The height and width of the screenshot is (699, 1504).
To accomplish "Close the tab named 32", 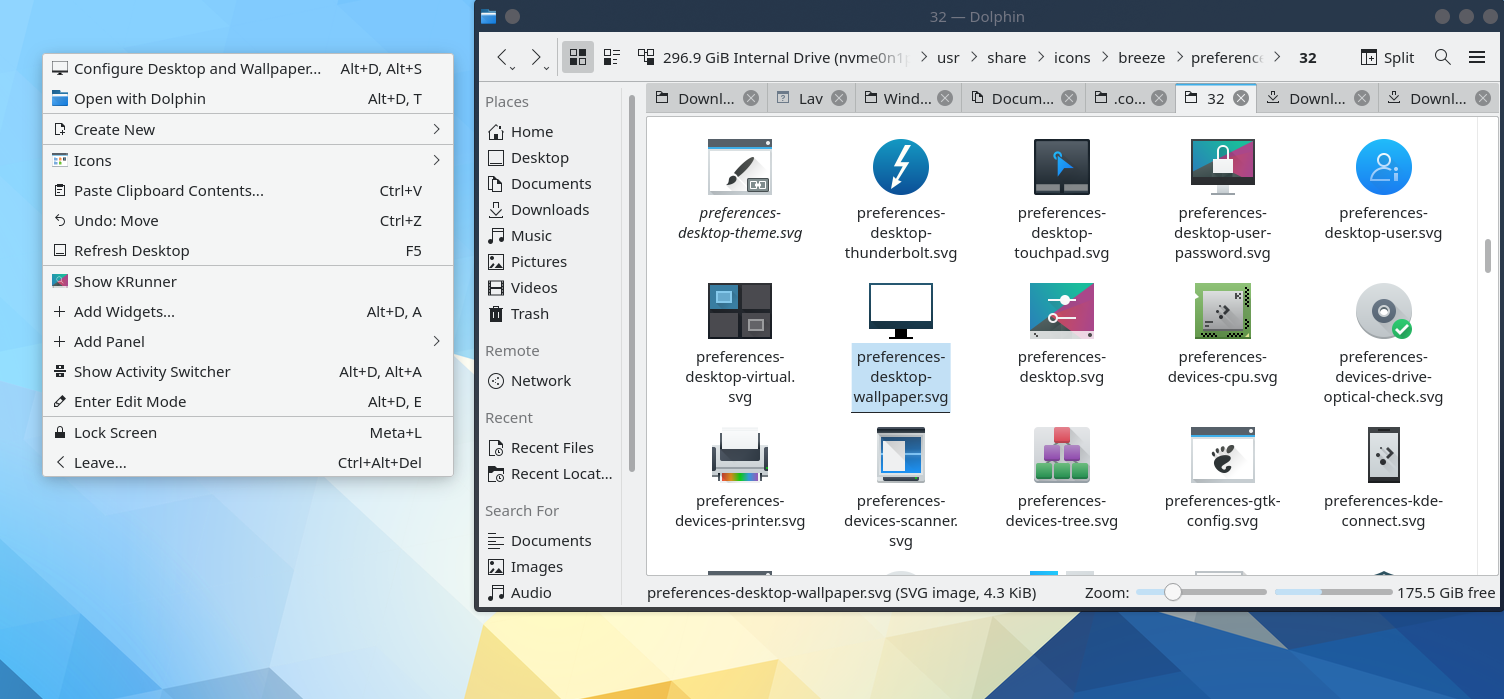I will [x=1241, y=98].
